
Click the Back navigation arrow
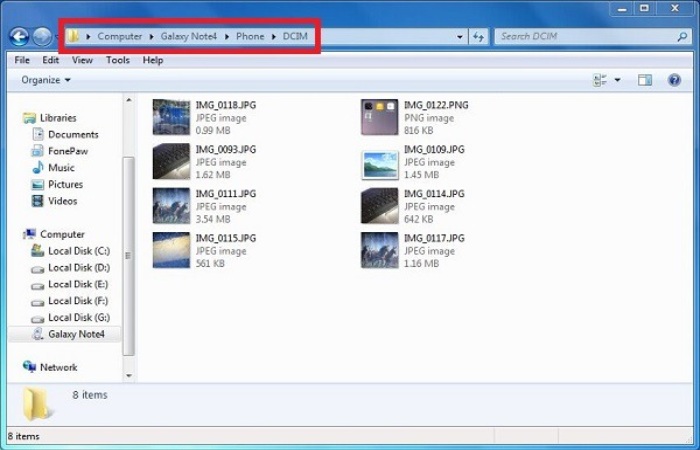[x=19, y=37]
